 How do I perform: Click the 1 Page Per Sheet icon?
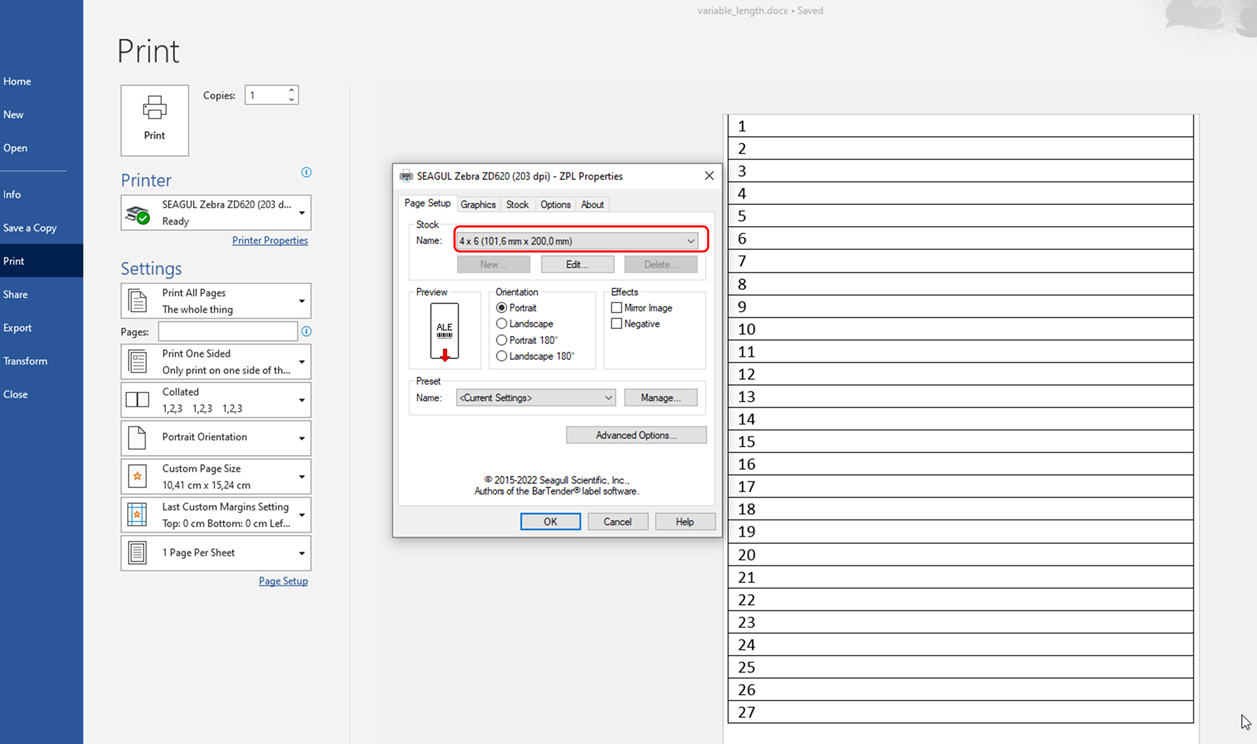(137, 552)
